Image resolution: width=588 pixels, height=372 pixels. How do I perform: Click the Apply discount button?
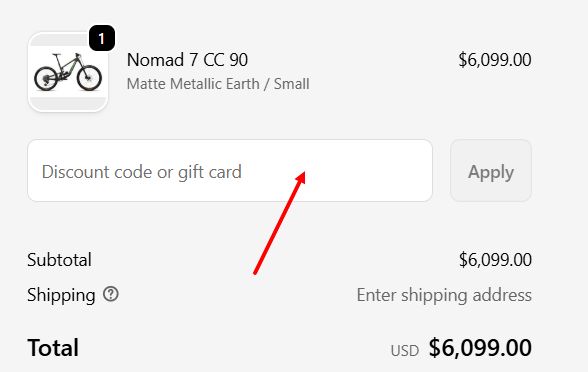491,171
